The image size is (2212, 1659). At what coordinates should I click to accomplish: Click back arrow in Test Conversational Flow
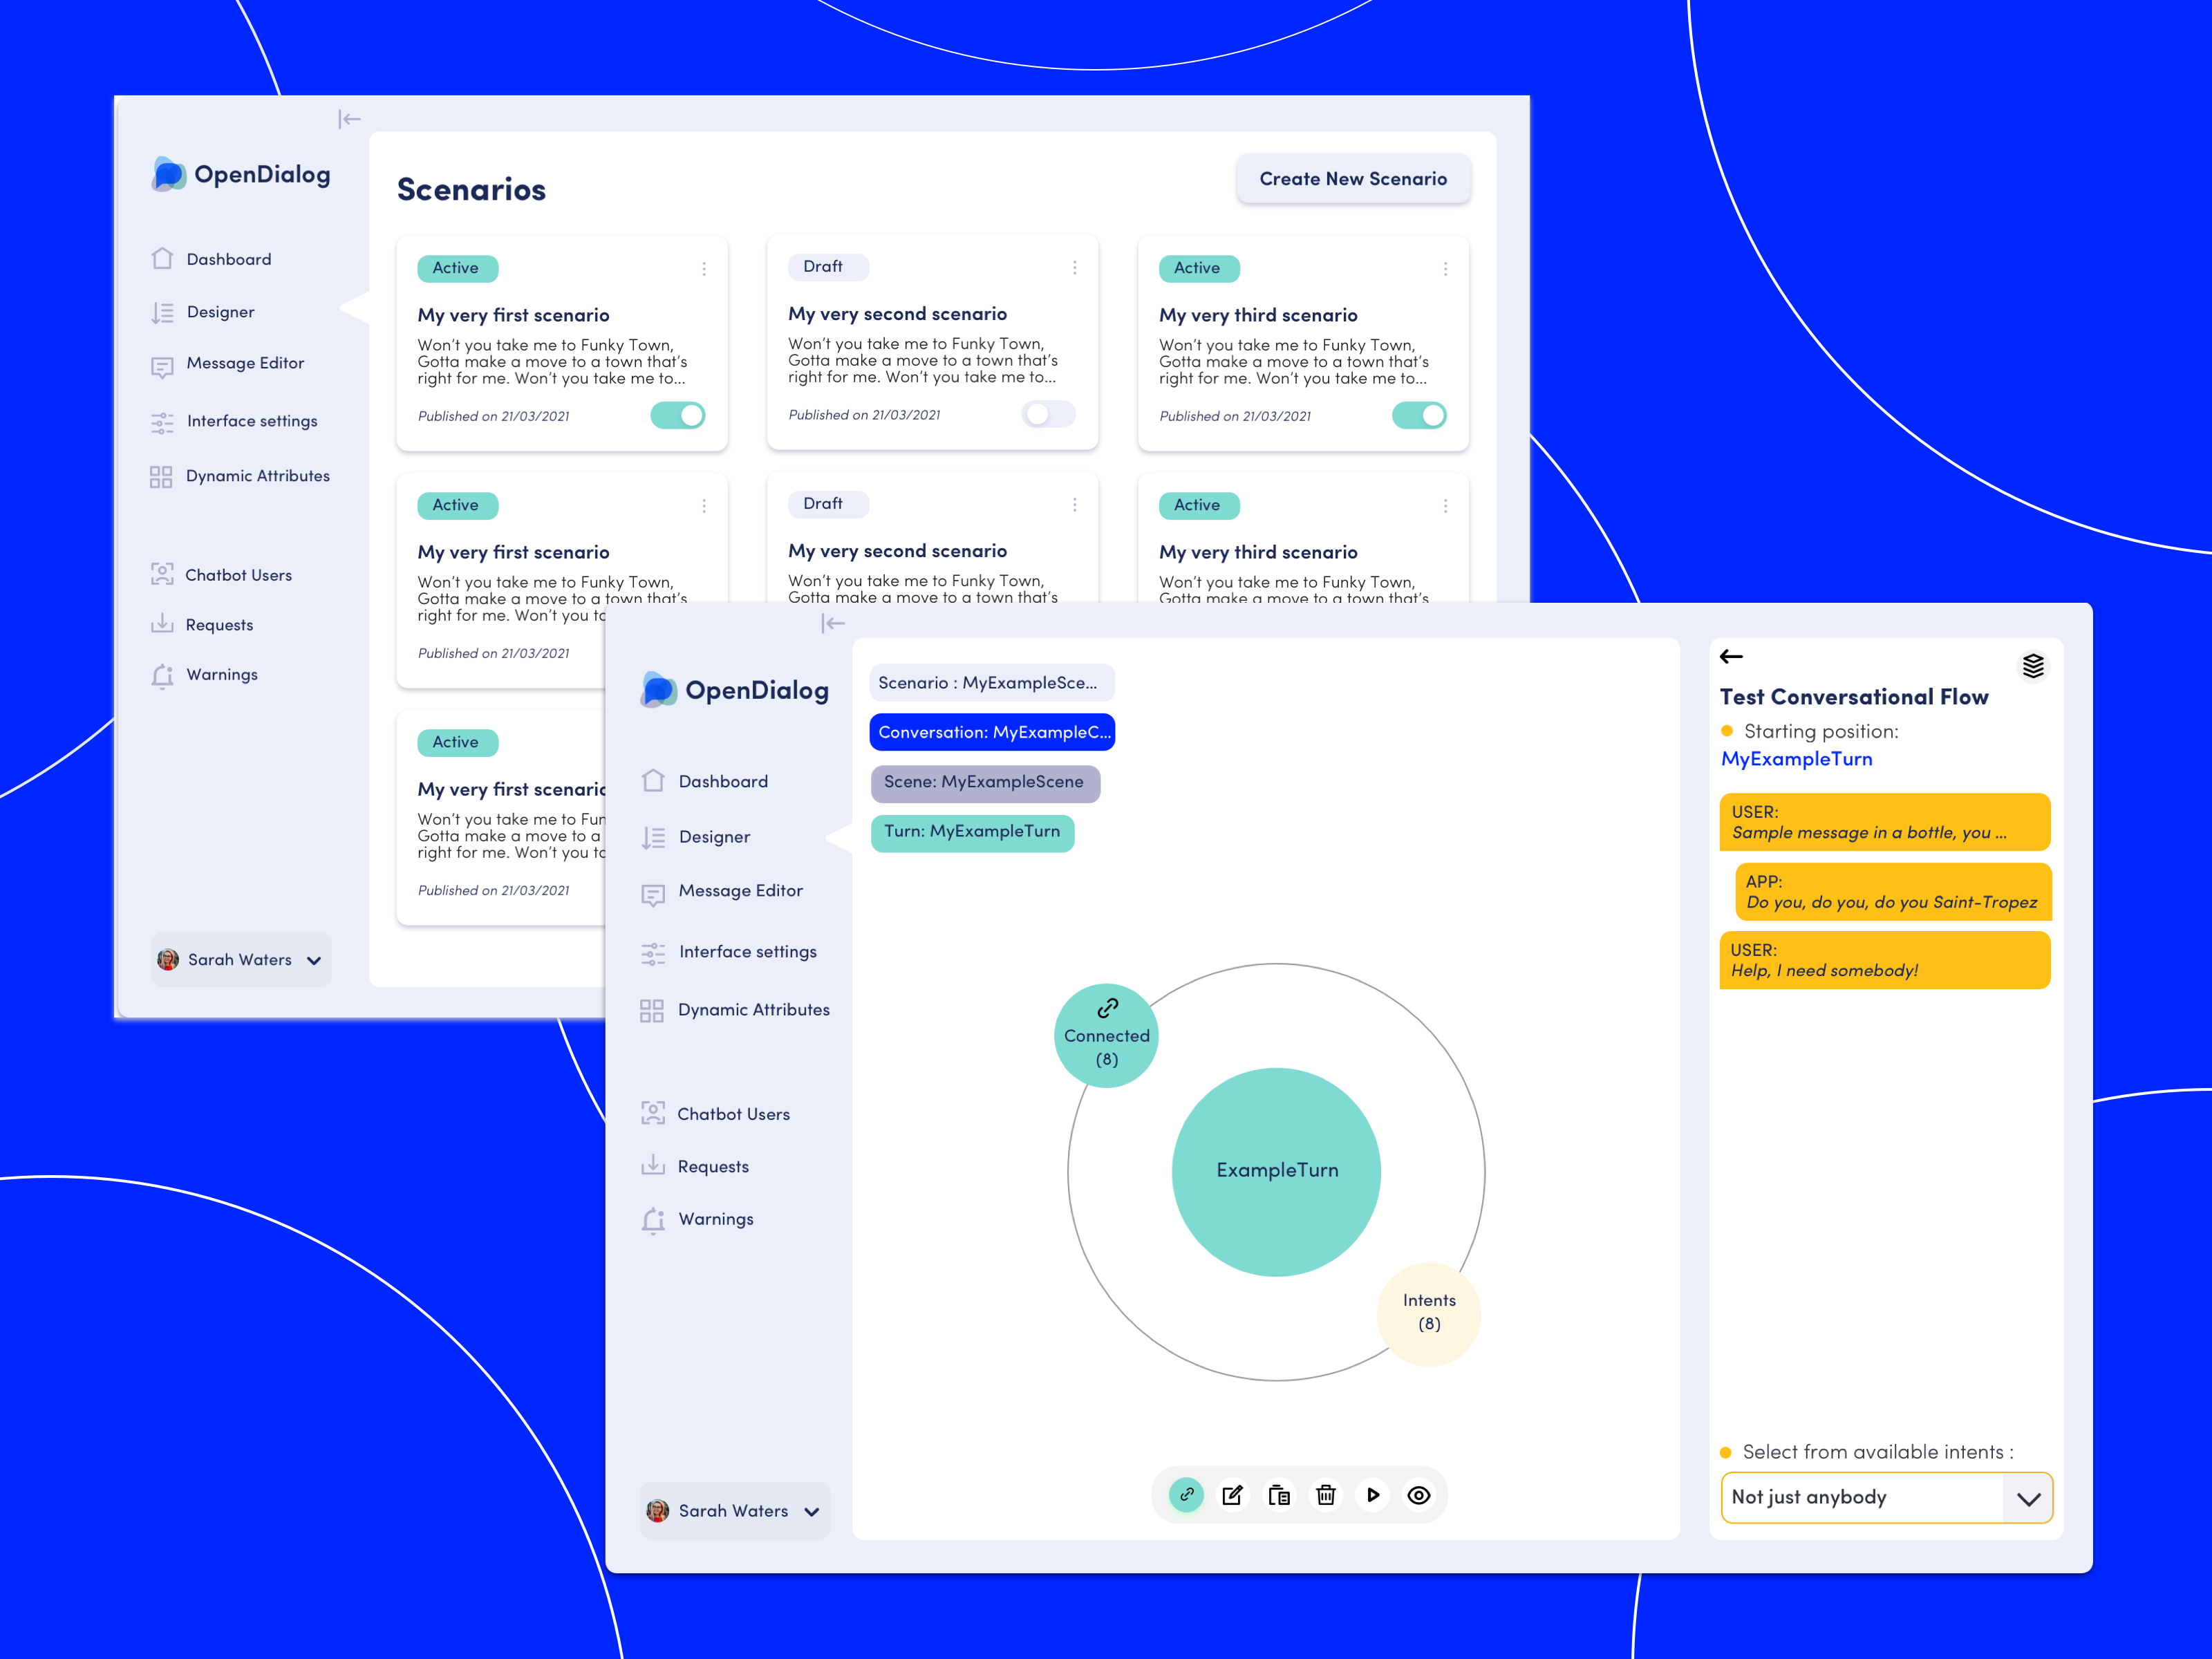click(x=1731, y=657)
